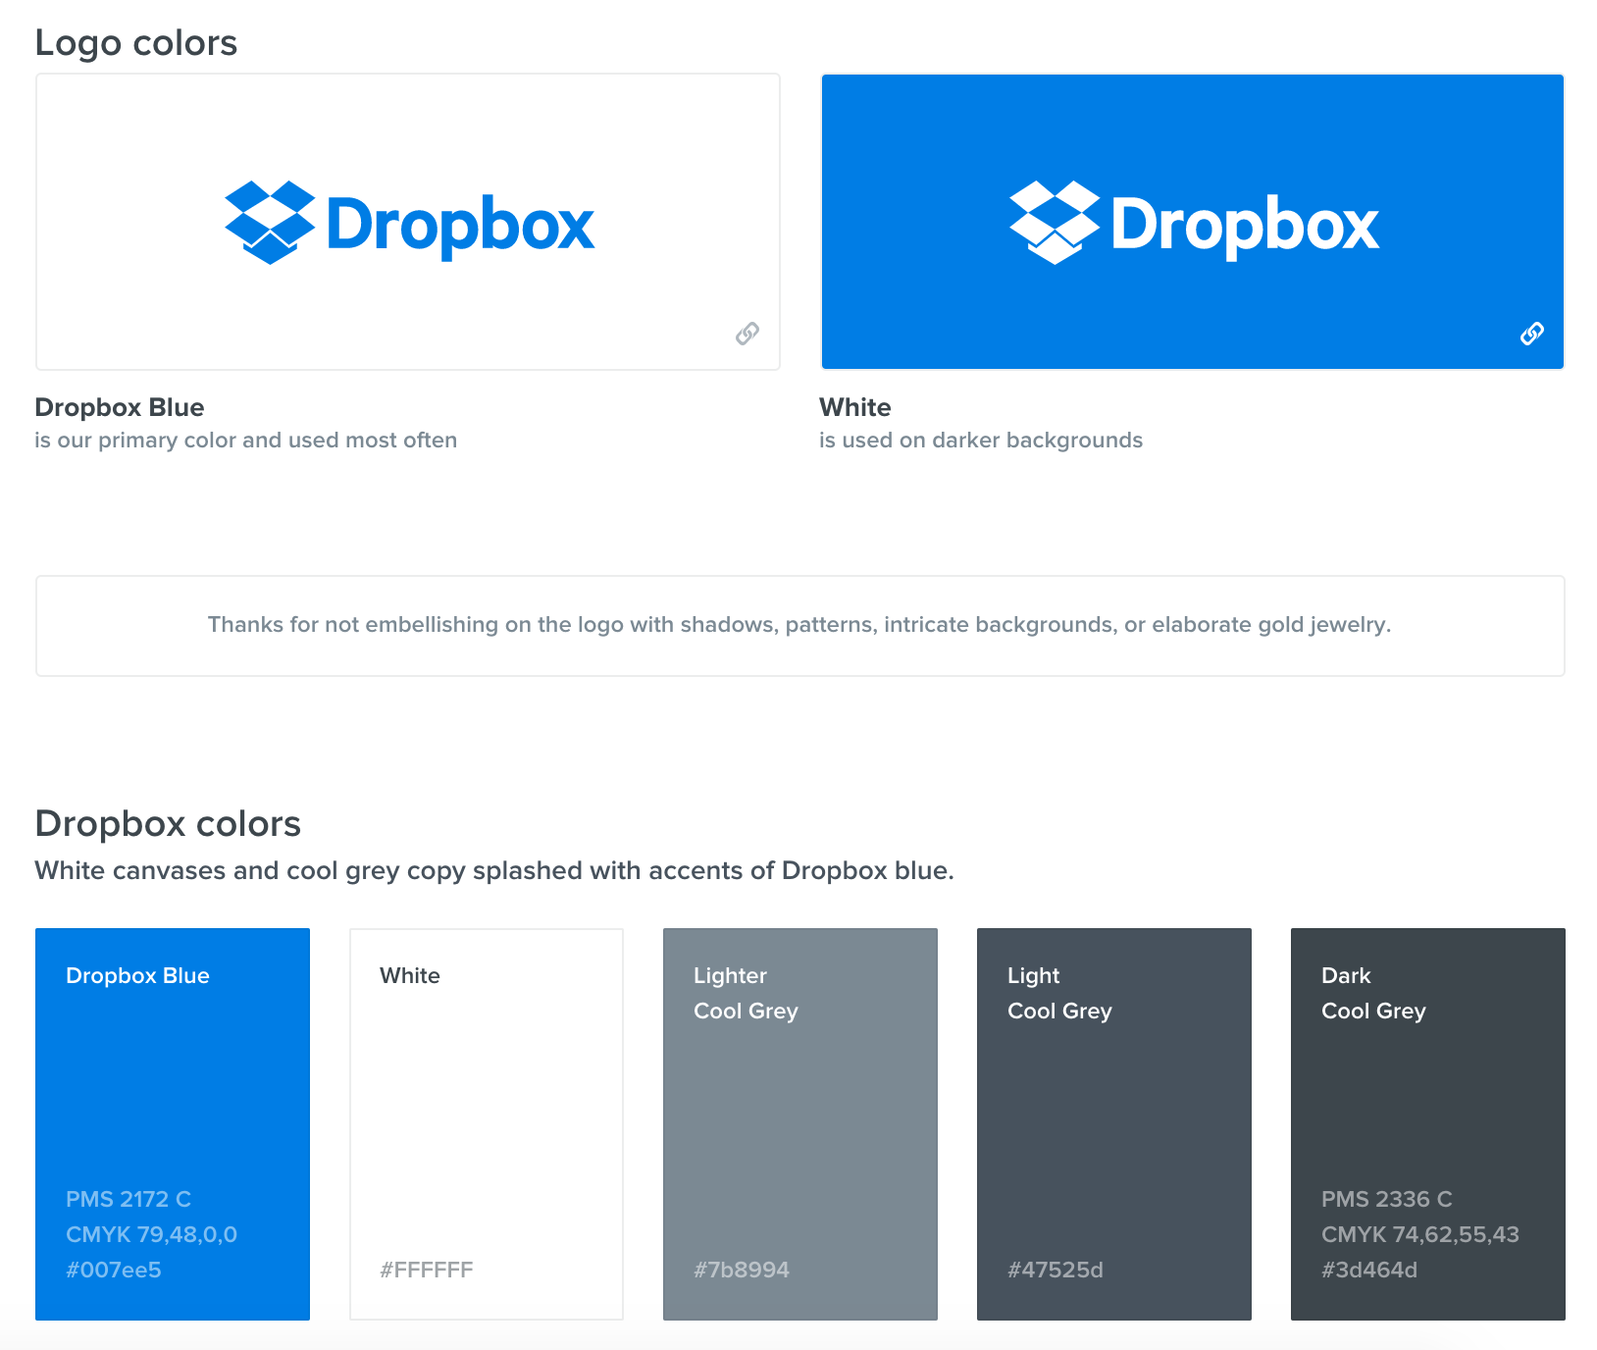Image resolution: width=1597 pixels, height=1350 pixels.
Task: Click 'PMS 2172 C' text
Action: point(128,1199)
